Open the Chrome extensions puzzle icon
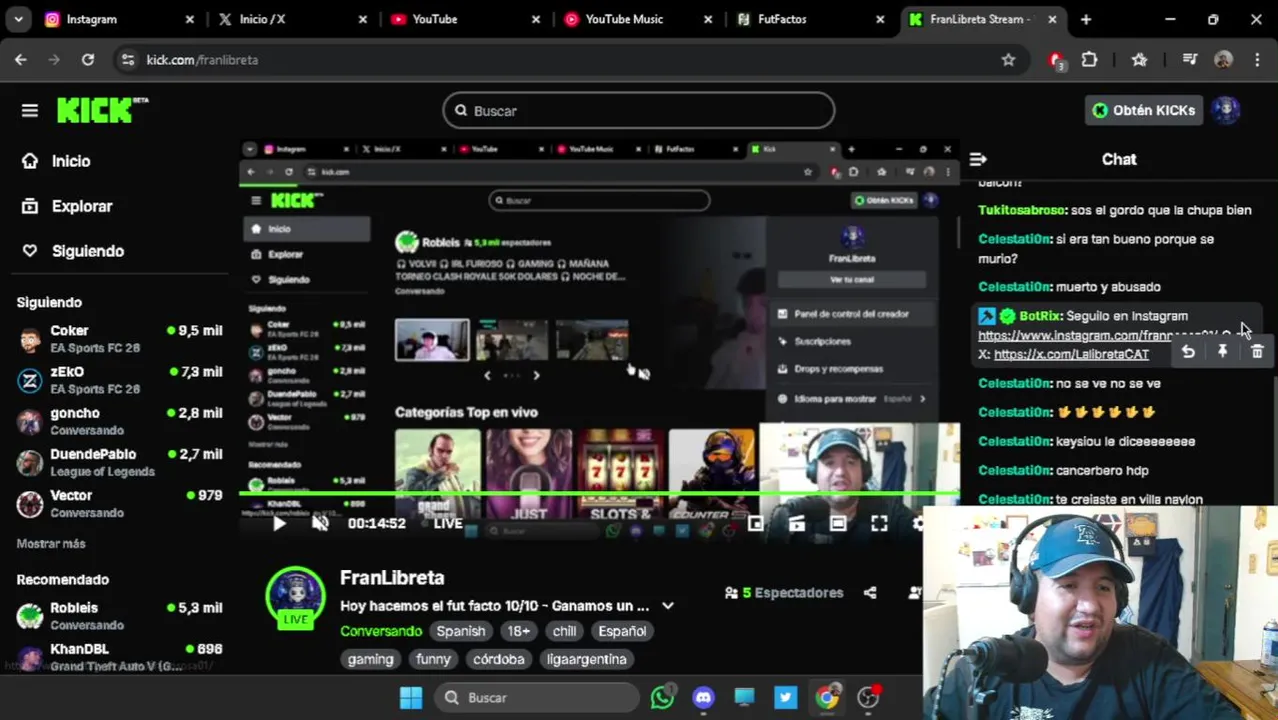 tap(1090, 60)
